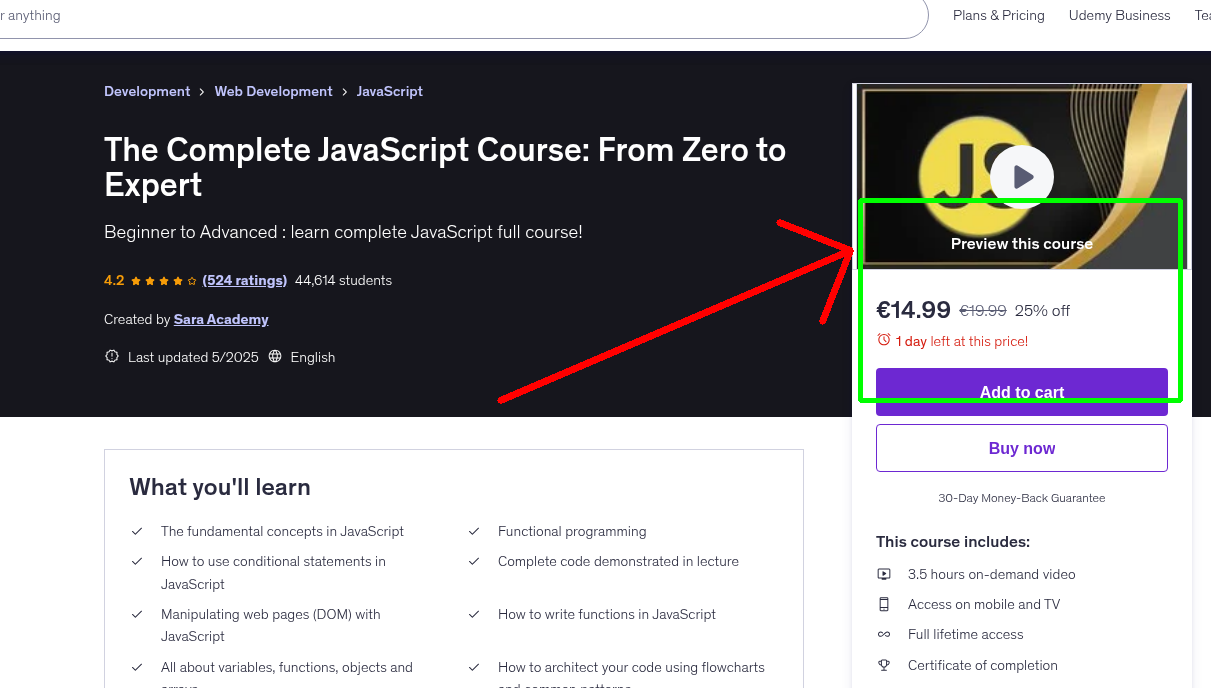
Task: Click the clock icon next to last updated
Action: point(111,356)
